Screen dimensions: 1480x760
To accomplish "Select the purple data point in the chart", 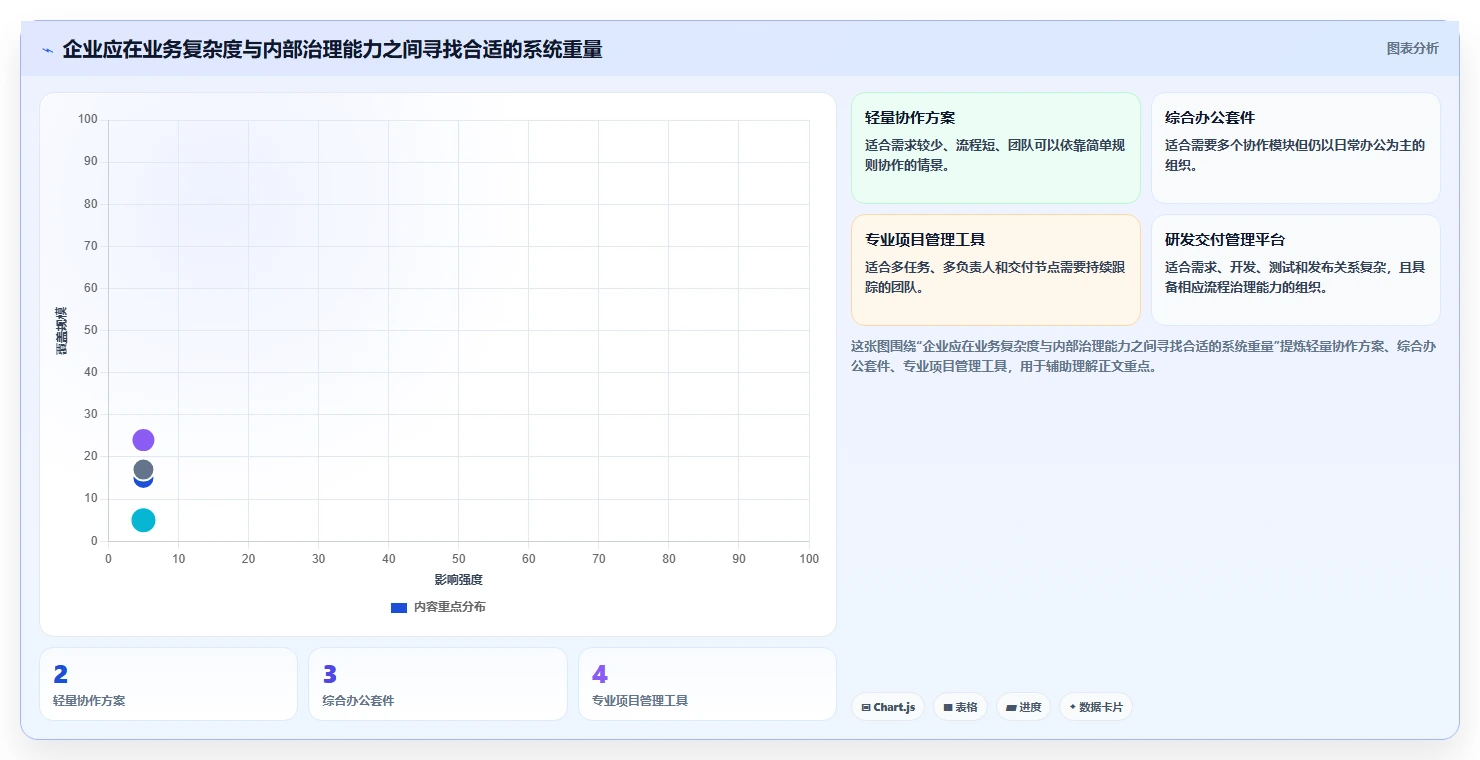I will 143,440.
